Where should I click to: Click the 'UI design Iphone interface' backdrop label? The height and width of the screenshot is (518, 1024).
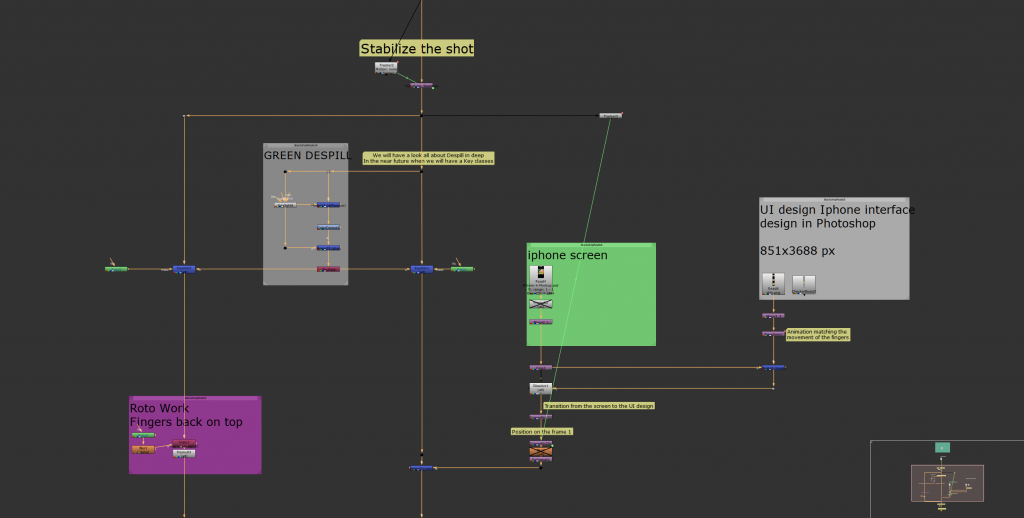[837, 216]
